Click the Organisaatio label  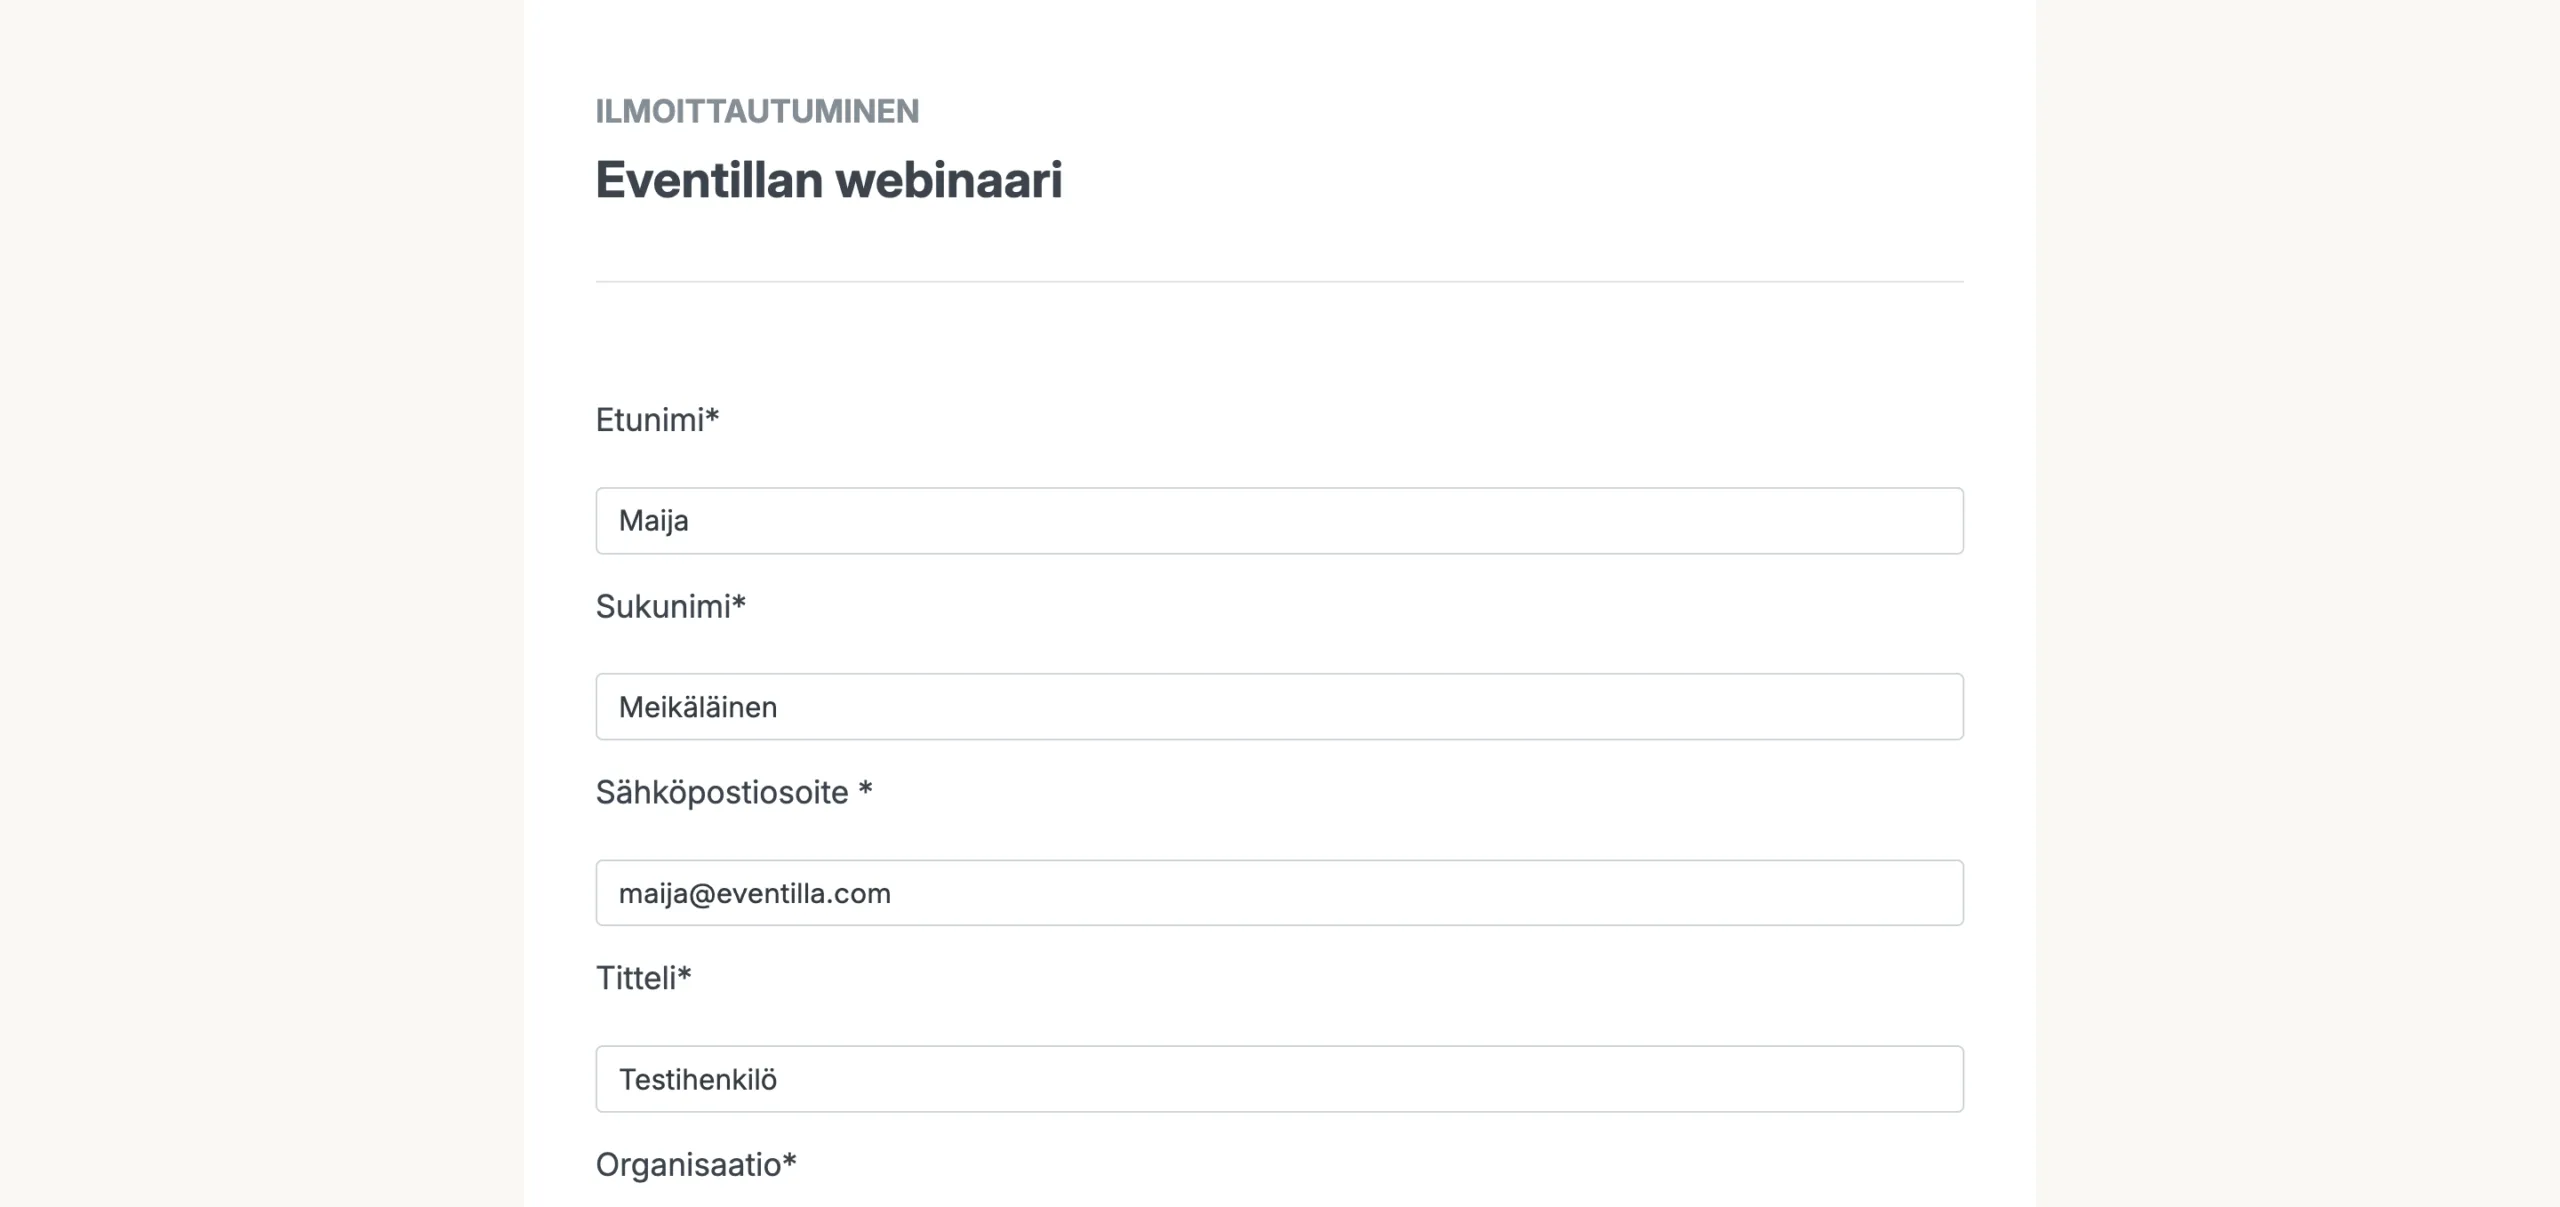[696, 1165]
